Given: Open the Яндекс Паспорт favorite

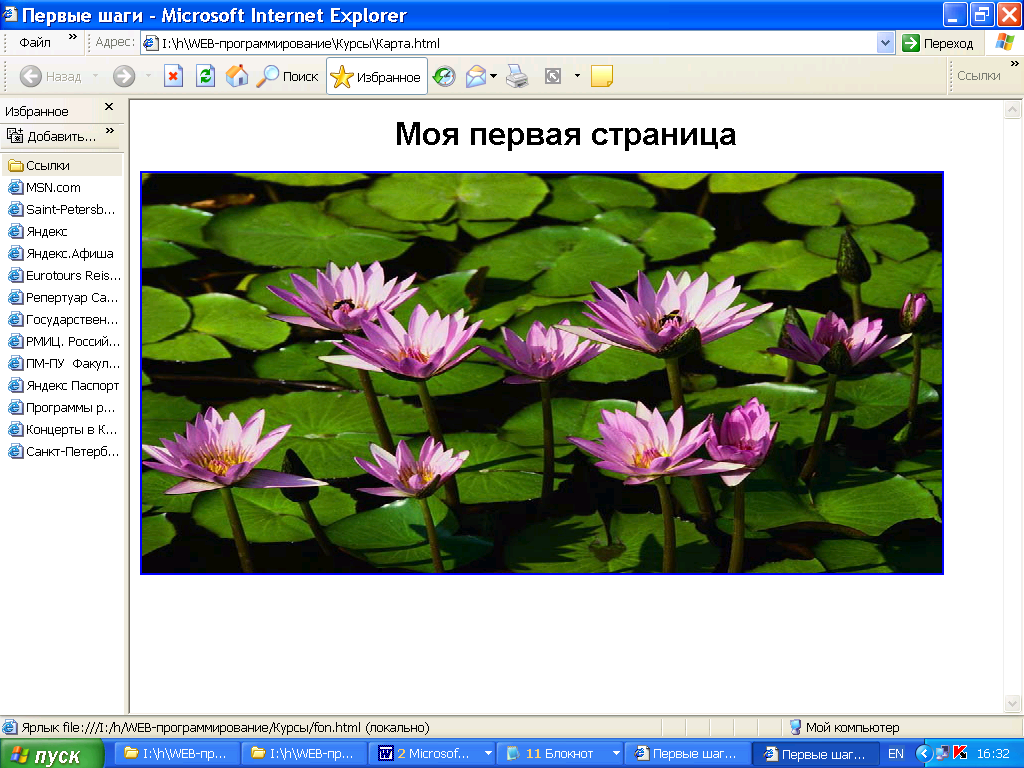Looking at the screenshot, I should pyautogui.click(x=63, y=385).
